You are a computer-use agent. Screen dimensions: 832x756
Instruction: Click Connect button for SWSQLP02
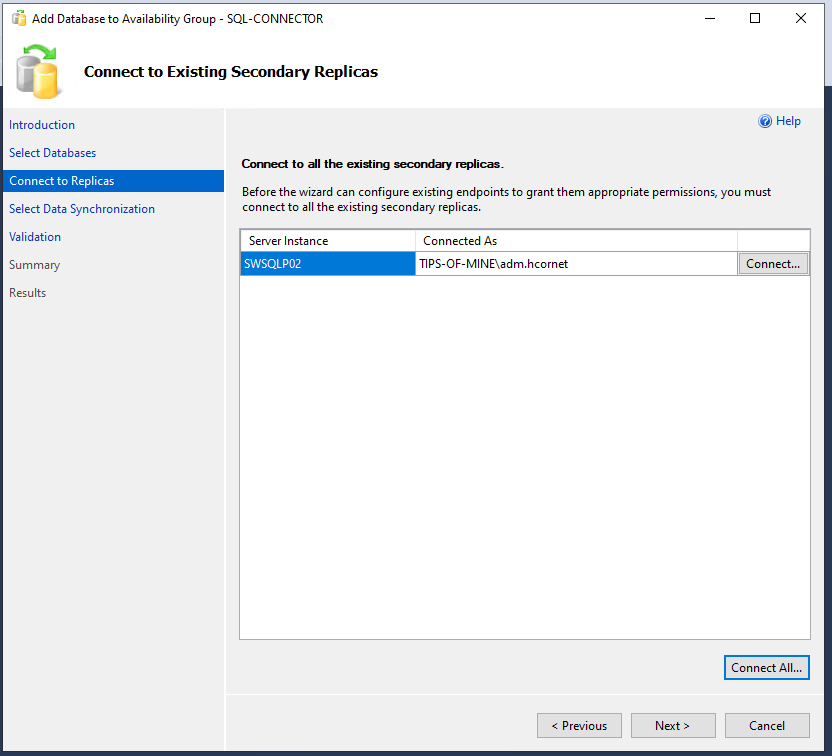tap(773, 264)
